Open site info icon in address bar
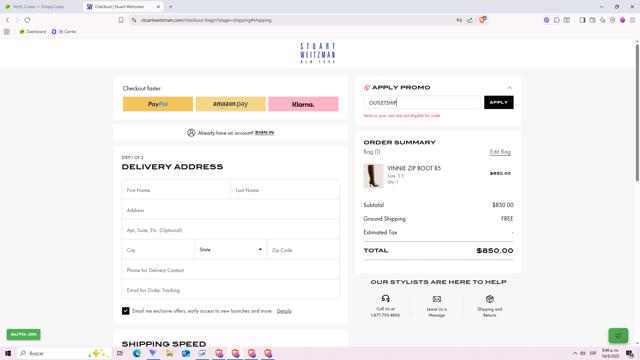Image resolution: width=640 pixels, height=360 pixels. point(133,20)
